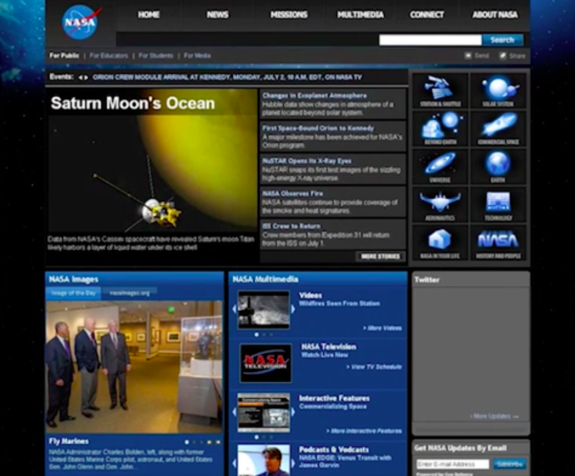This screenshot has height=476, width=575.
Task: Select the Beyond Earth icon tile
Action: [x=440, y=129]
